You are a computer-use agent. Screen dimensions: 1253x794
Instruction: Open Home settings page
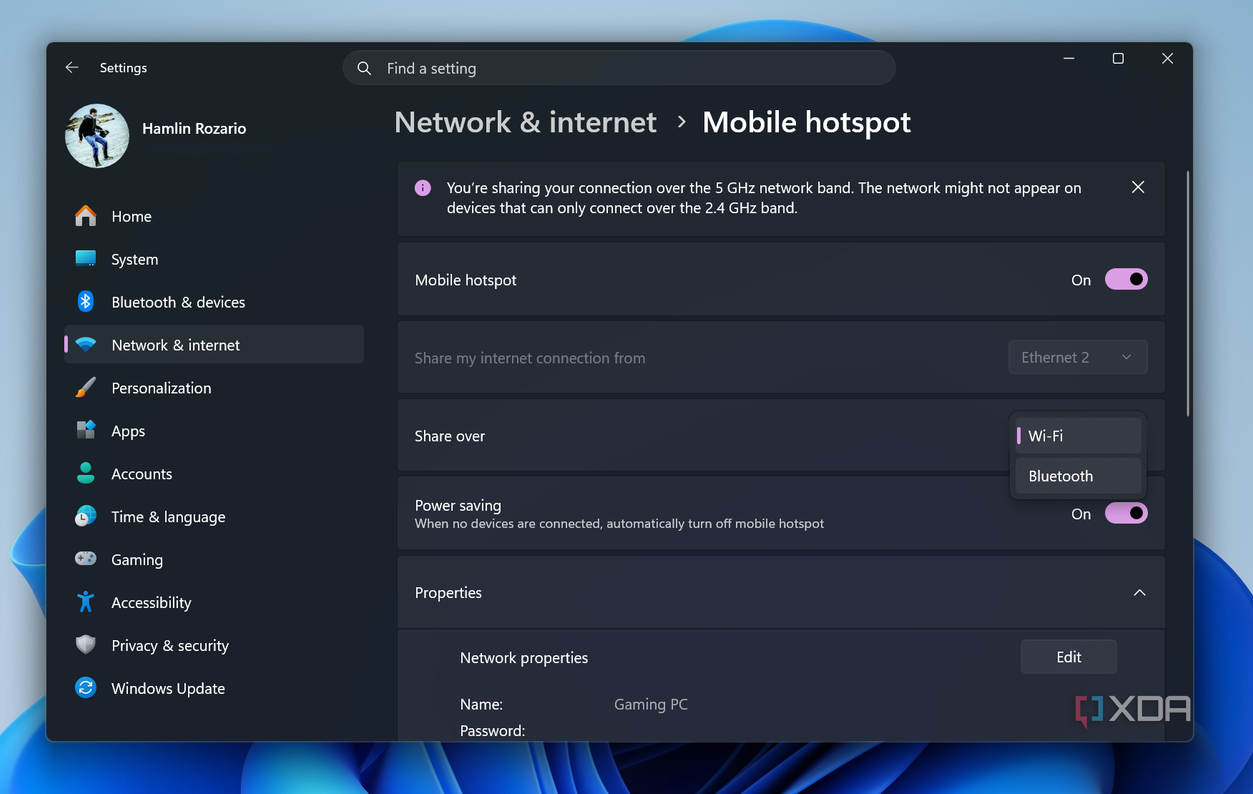pyautogui.click(x=214, y=216)
